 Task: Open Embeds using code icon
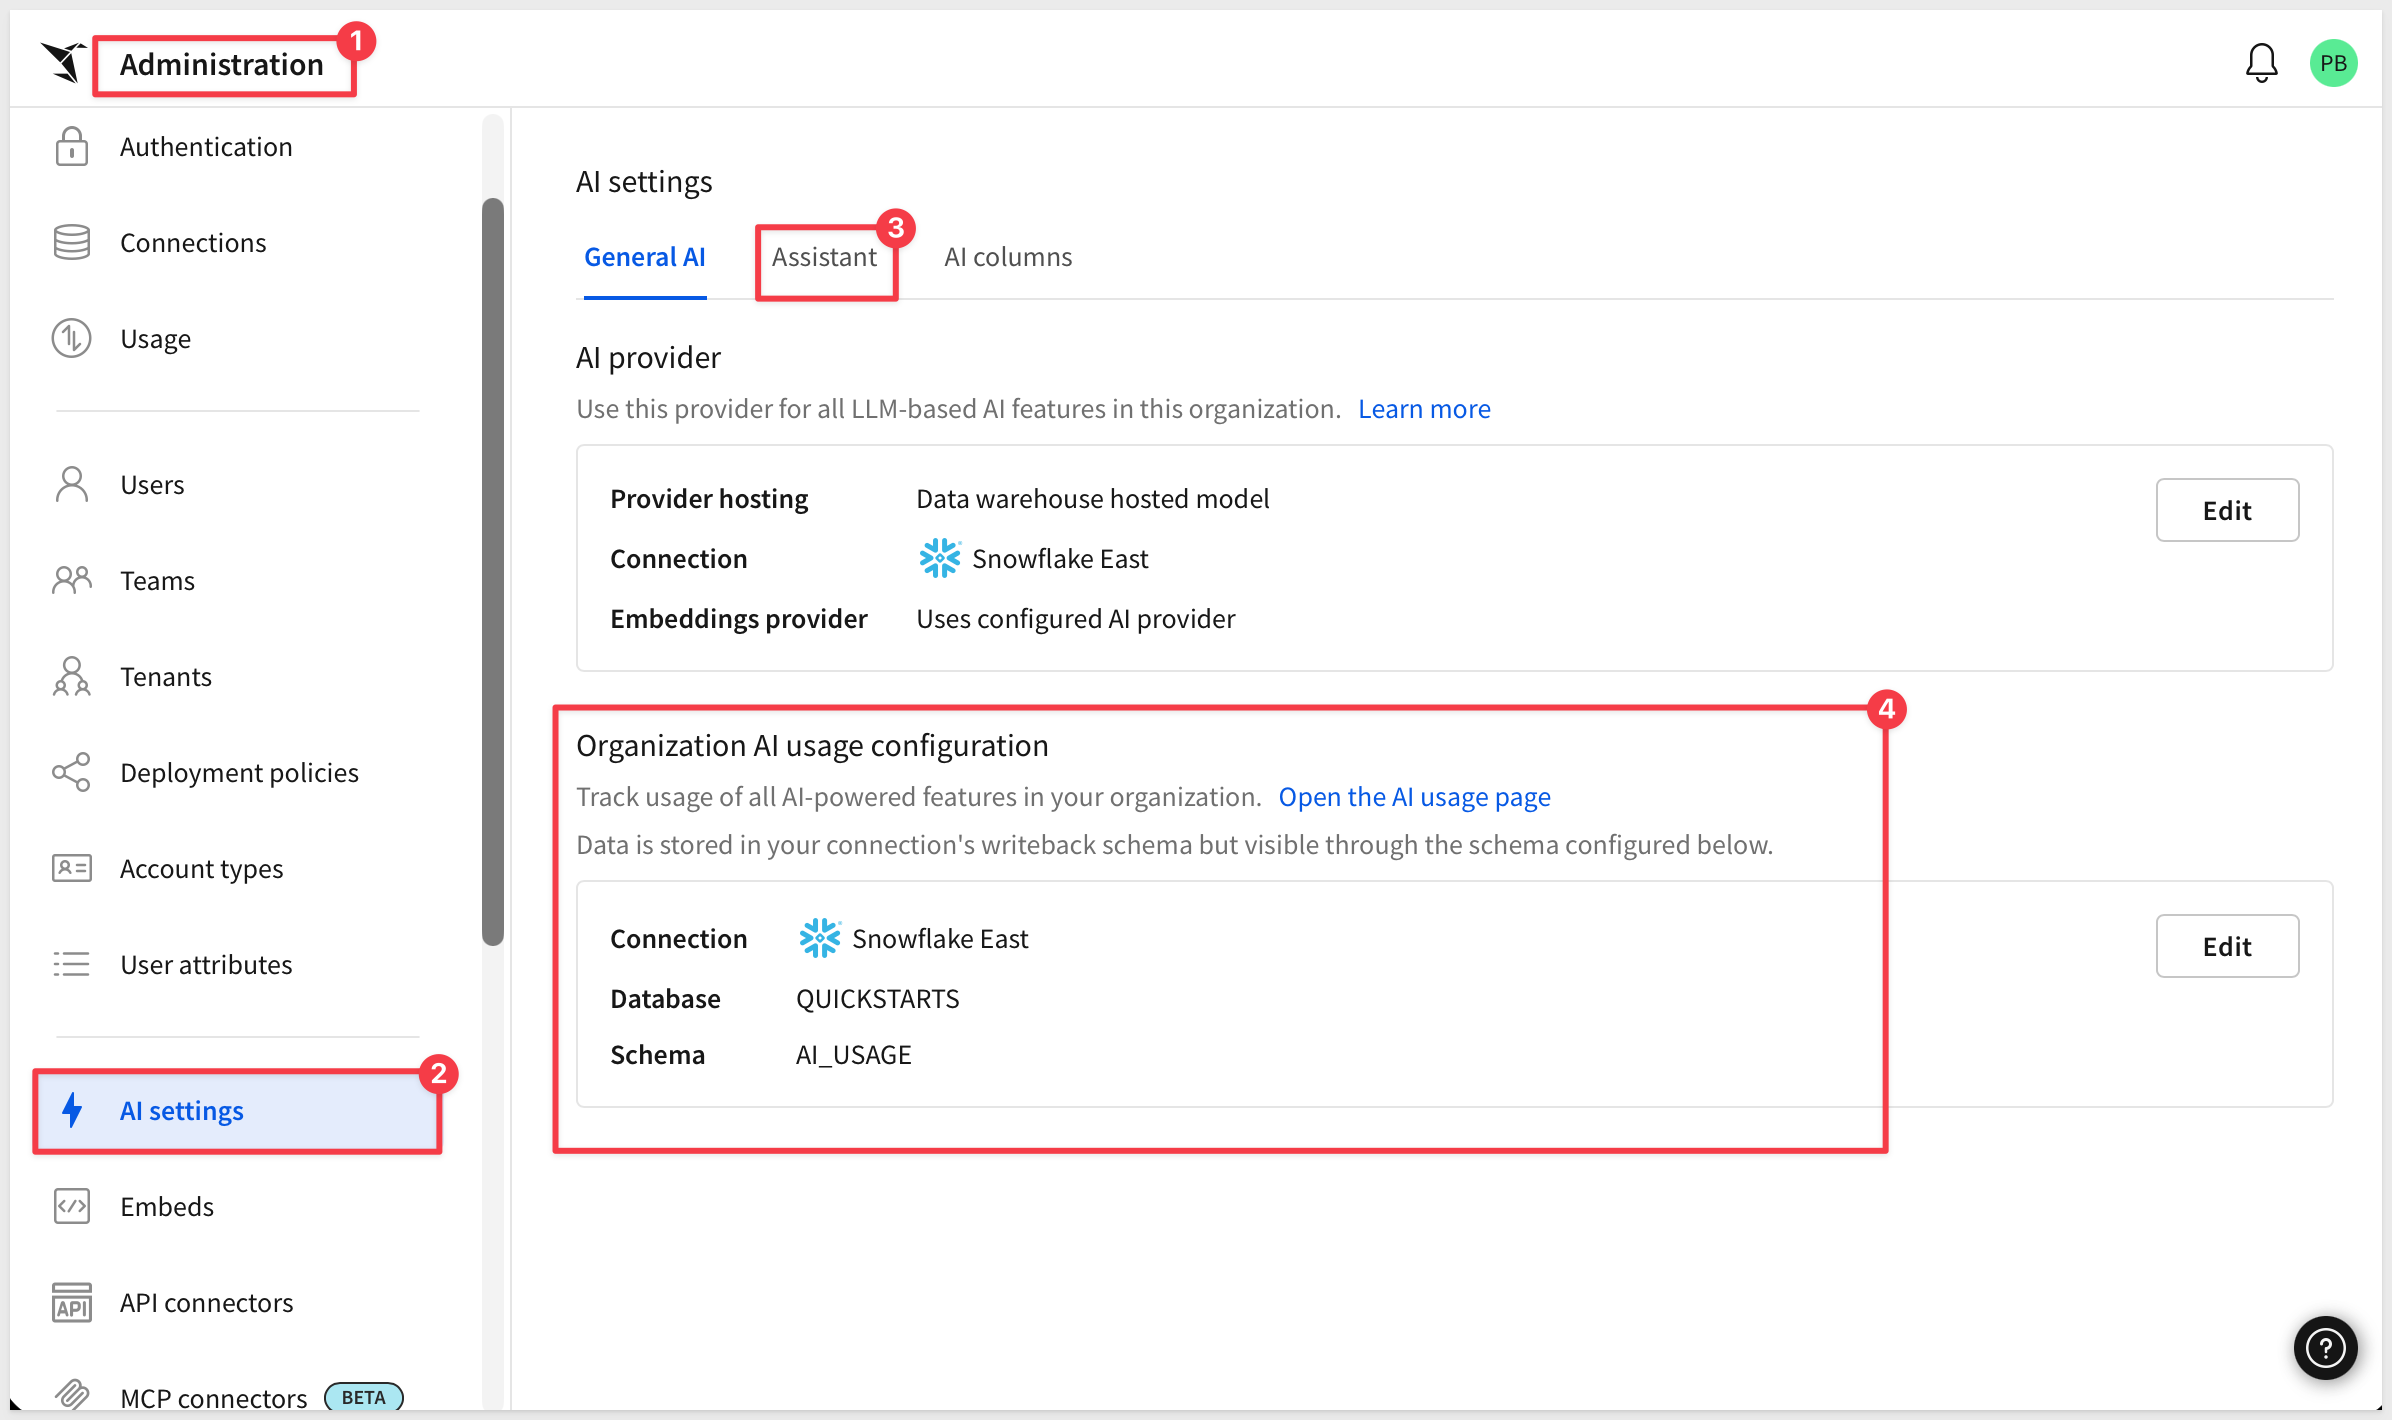point(72,1207)
